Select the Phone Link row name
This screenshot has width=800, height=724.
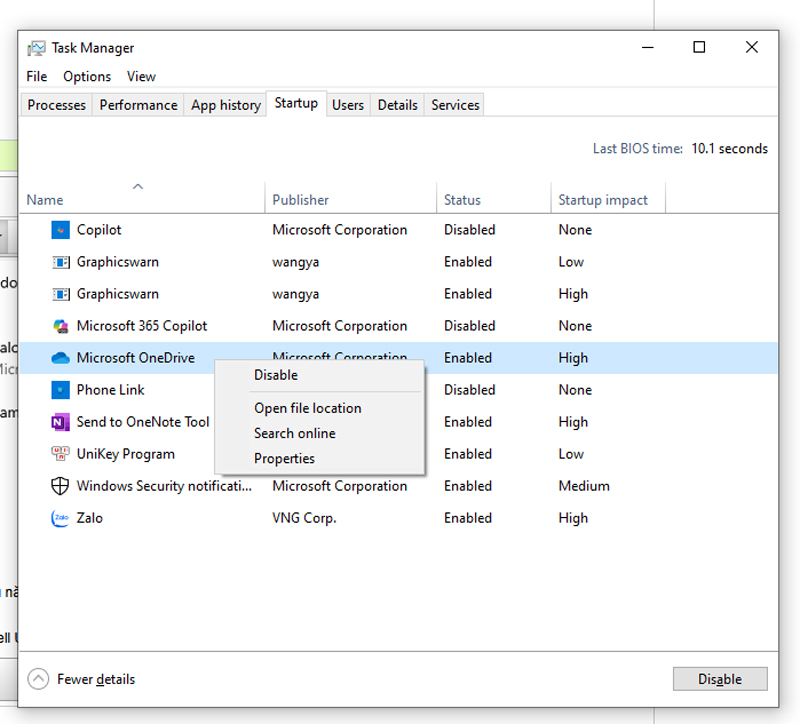pyautogui.click(x=111, y=390)
